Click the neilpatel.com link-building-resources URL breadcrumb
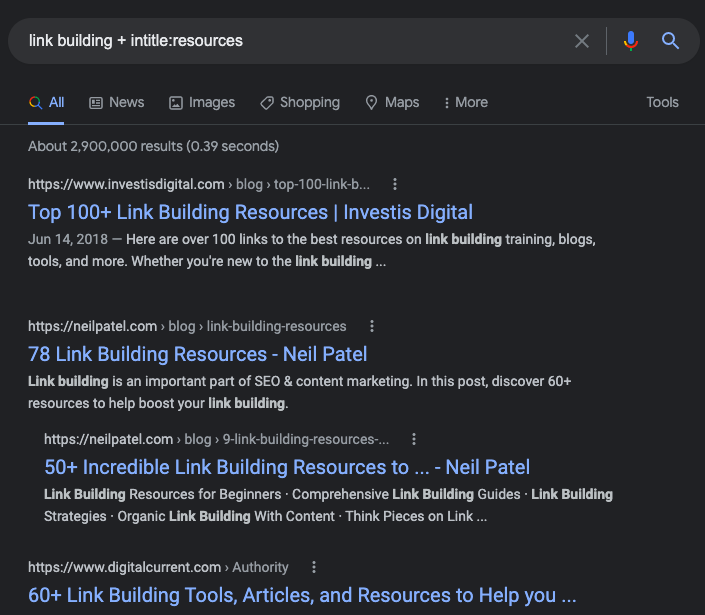The width and height of the screenshot is (705, 615). pyautogui.click(x=187, y=326)
